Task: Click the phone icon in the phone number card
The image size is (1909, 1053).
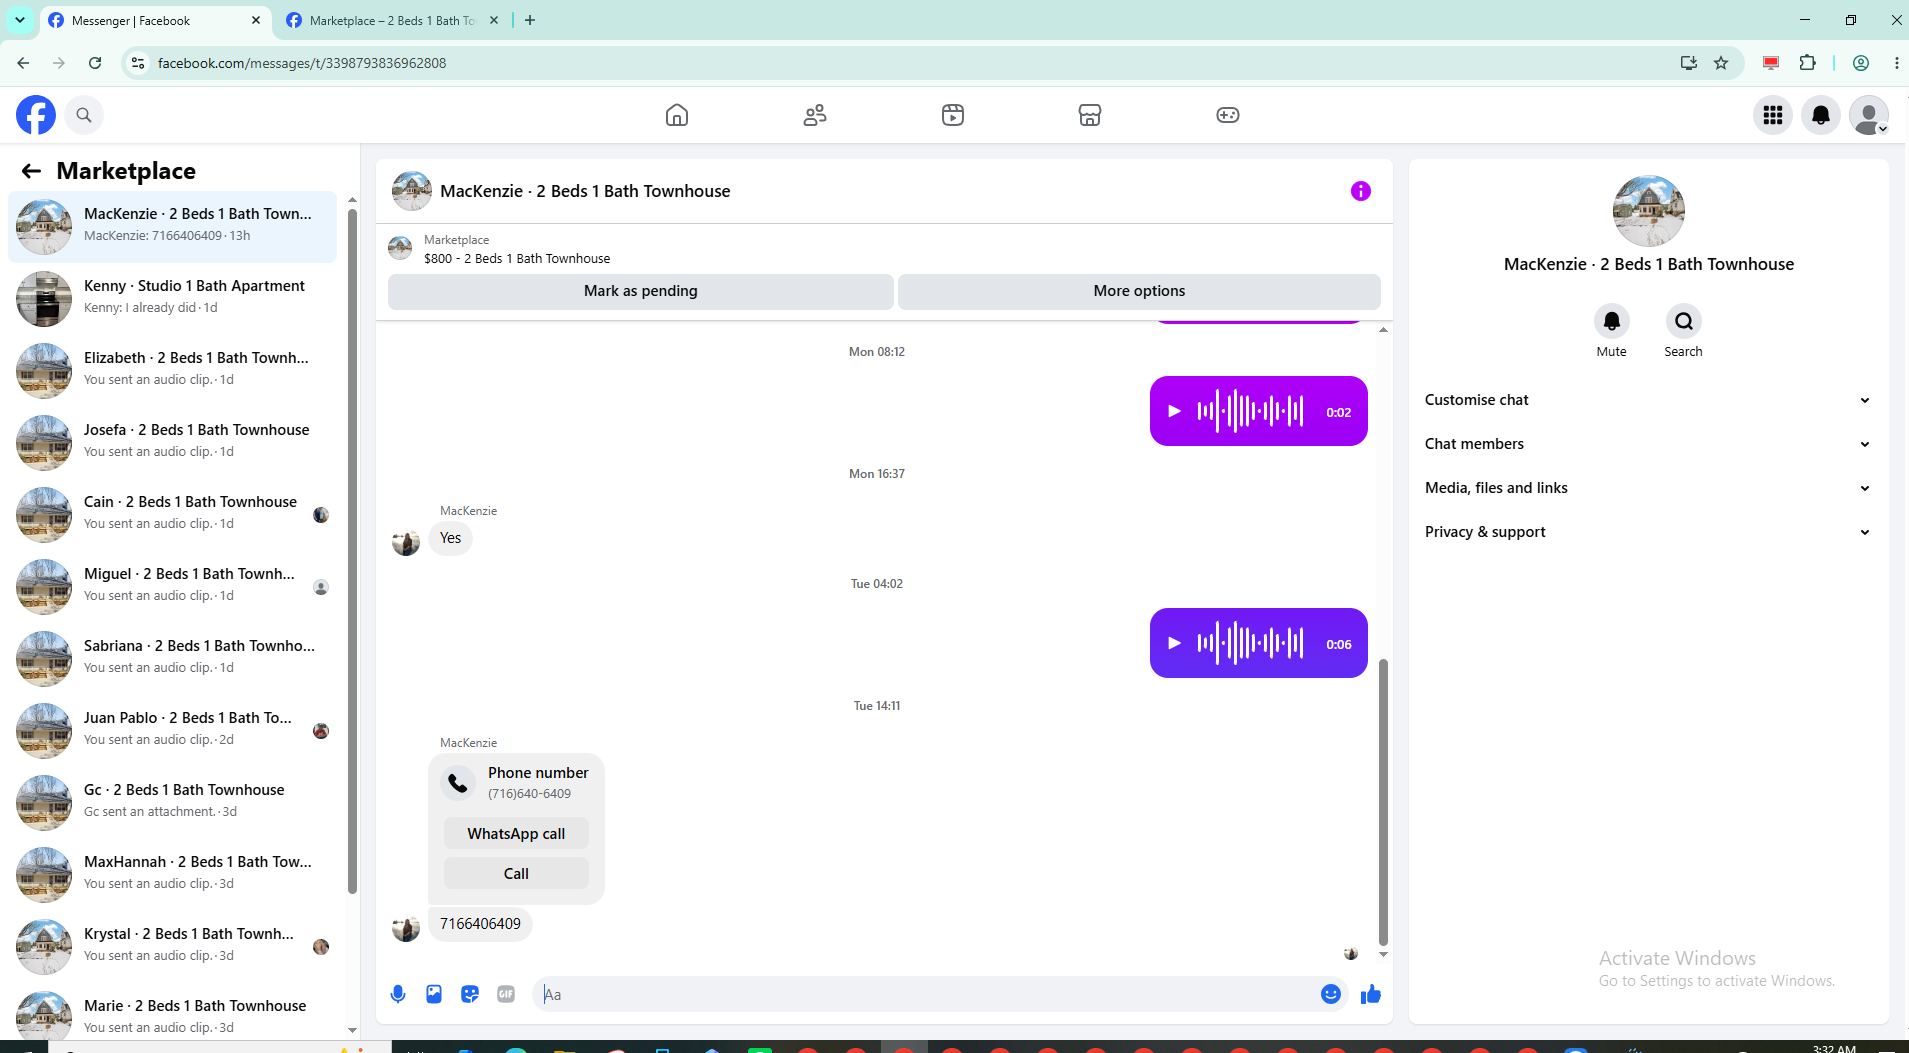Action: point(458,783)
